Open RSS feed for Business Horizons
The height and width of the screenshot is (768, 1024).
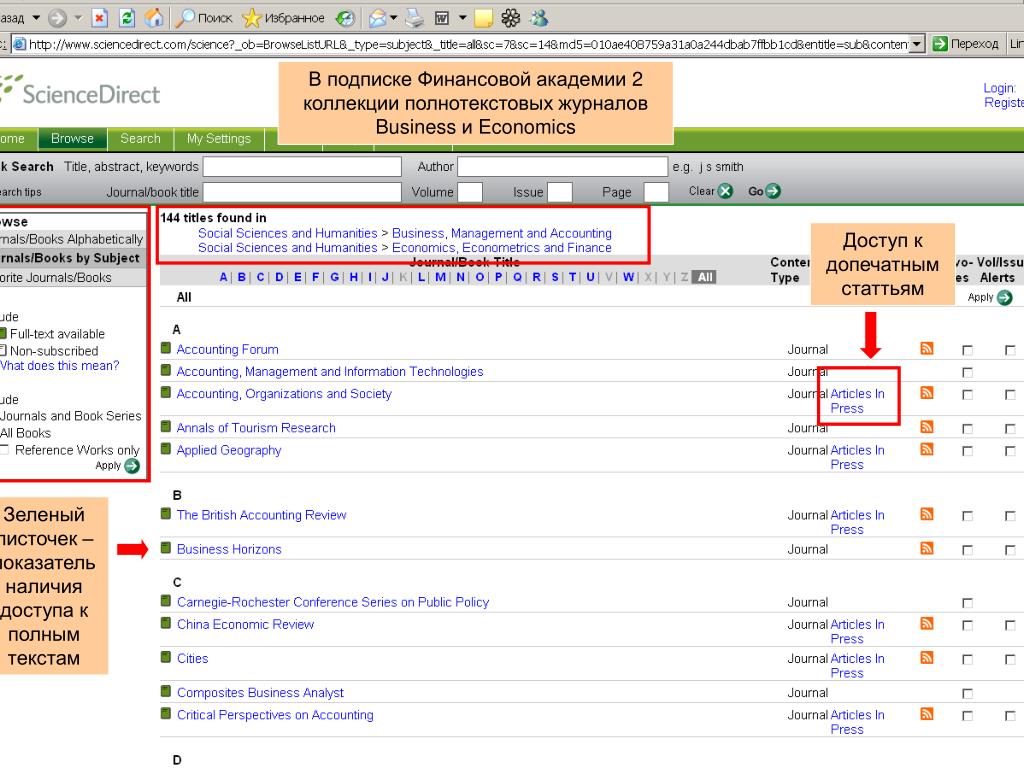[927, 548]
